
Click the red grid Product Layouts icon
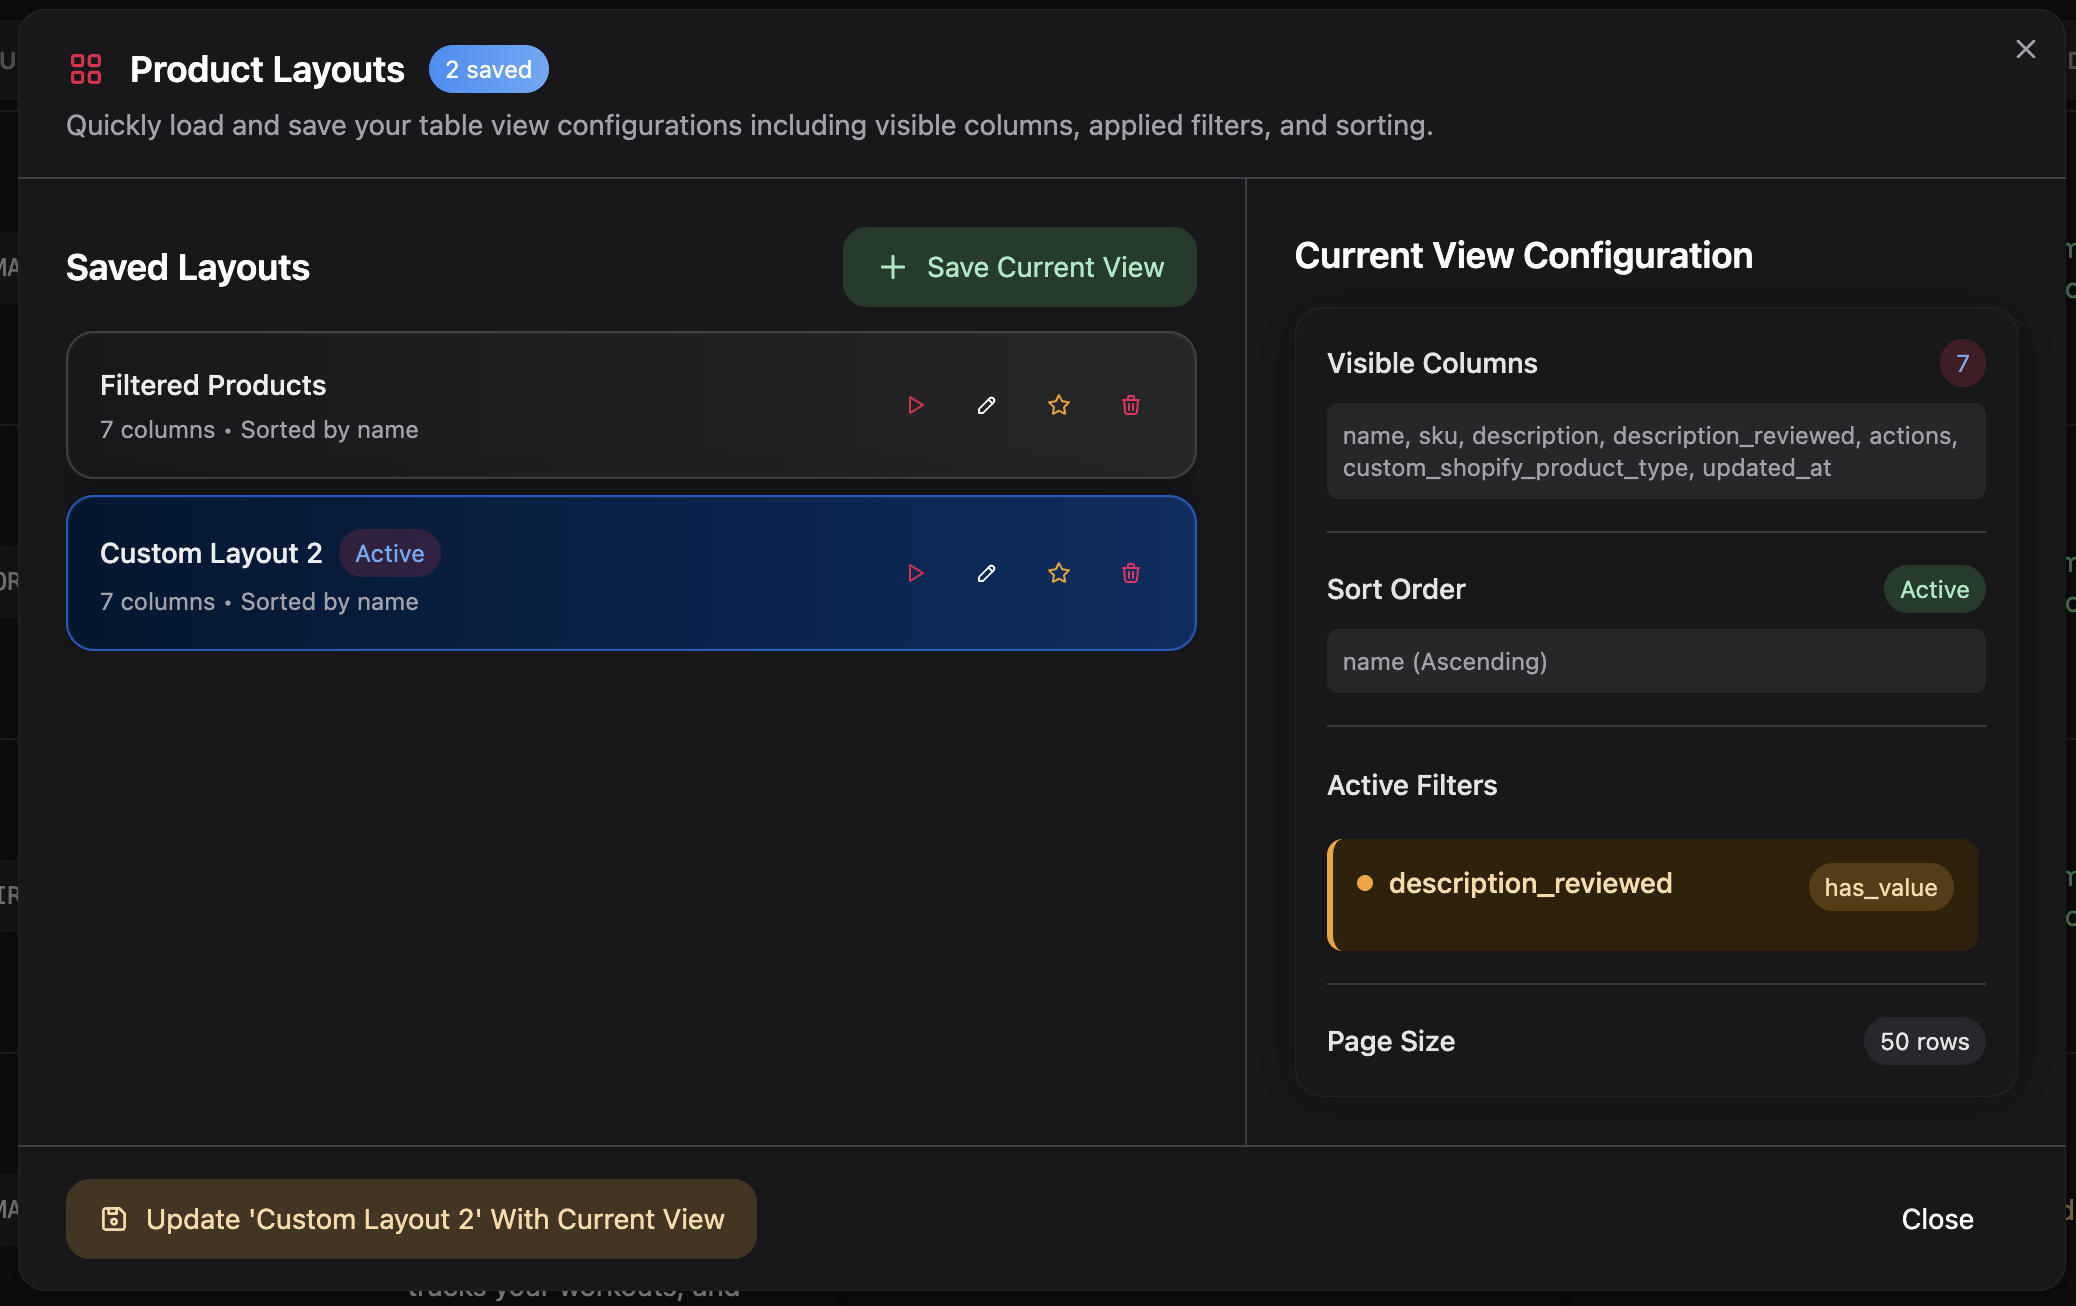[86, 69]
